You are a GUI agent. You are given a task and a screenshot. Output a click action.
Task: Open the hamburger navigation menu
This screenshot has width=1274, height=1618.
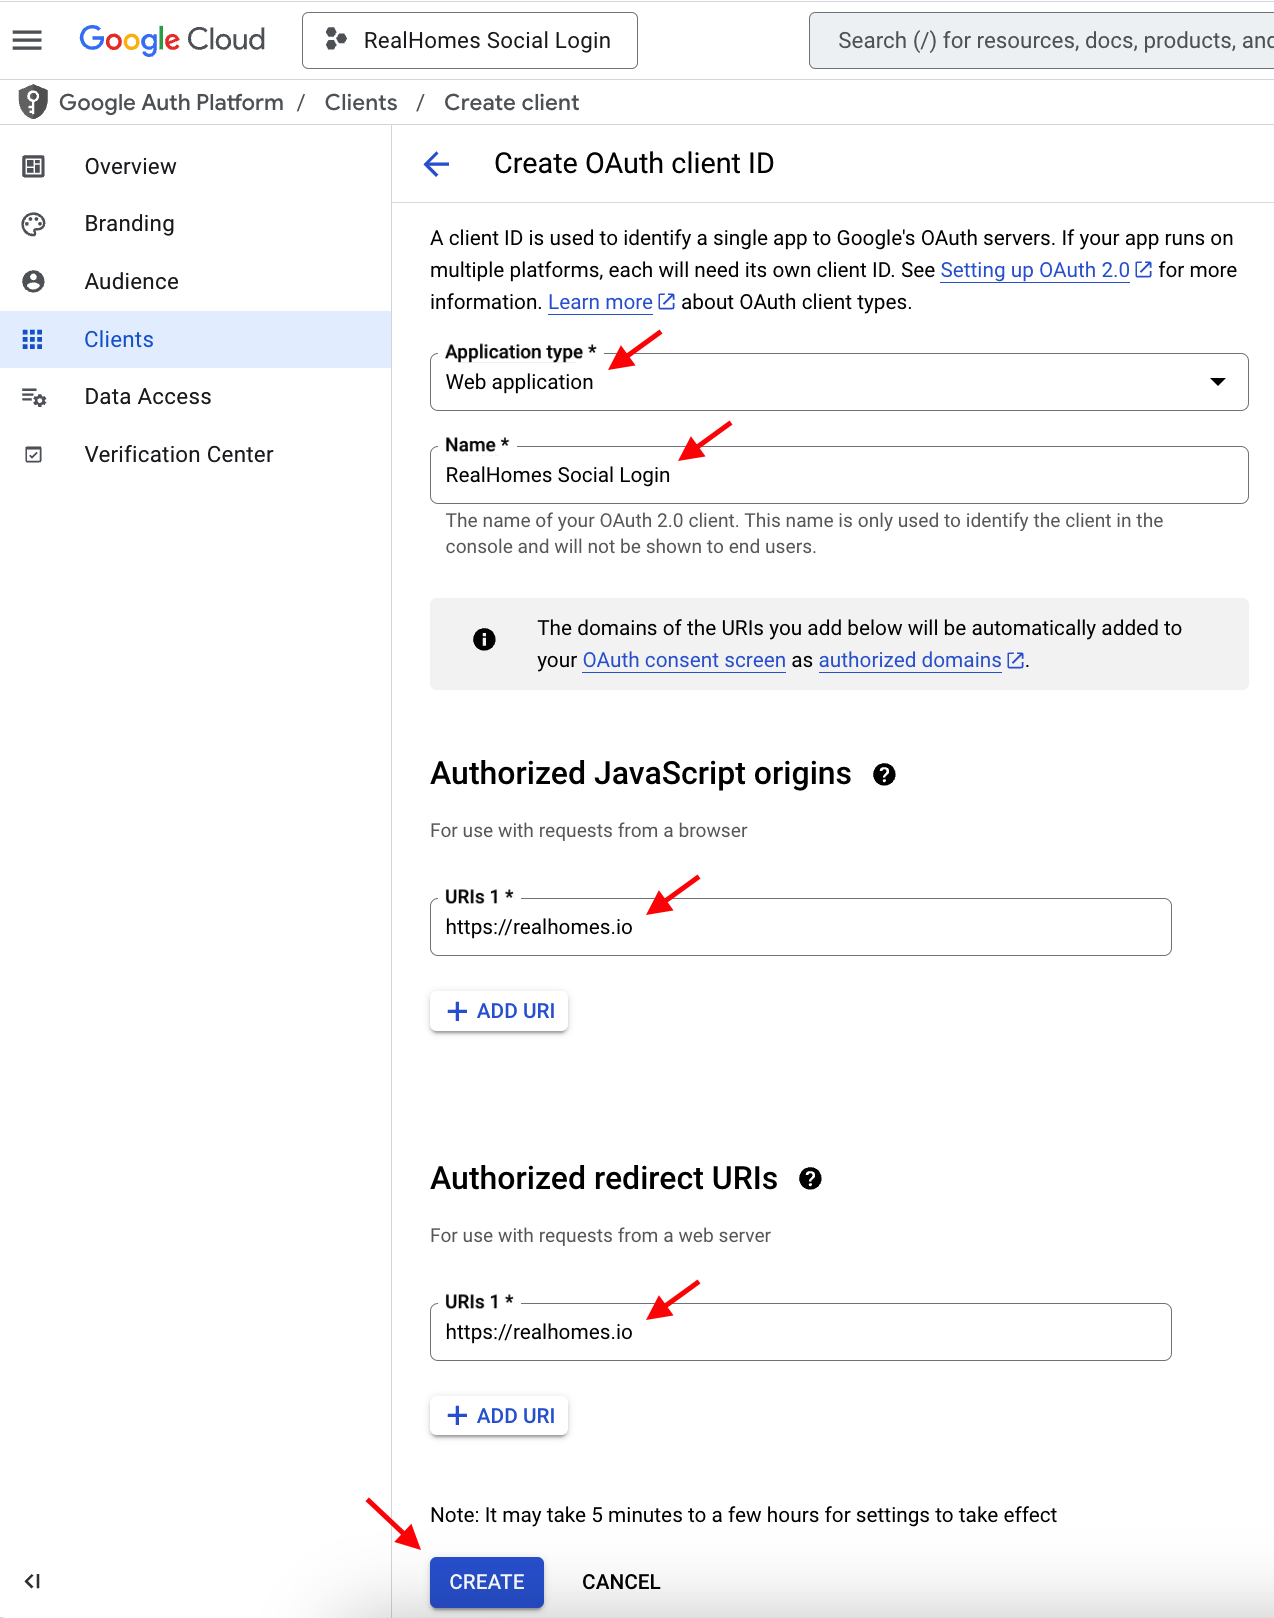[27, 40]
